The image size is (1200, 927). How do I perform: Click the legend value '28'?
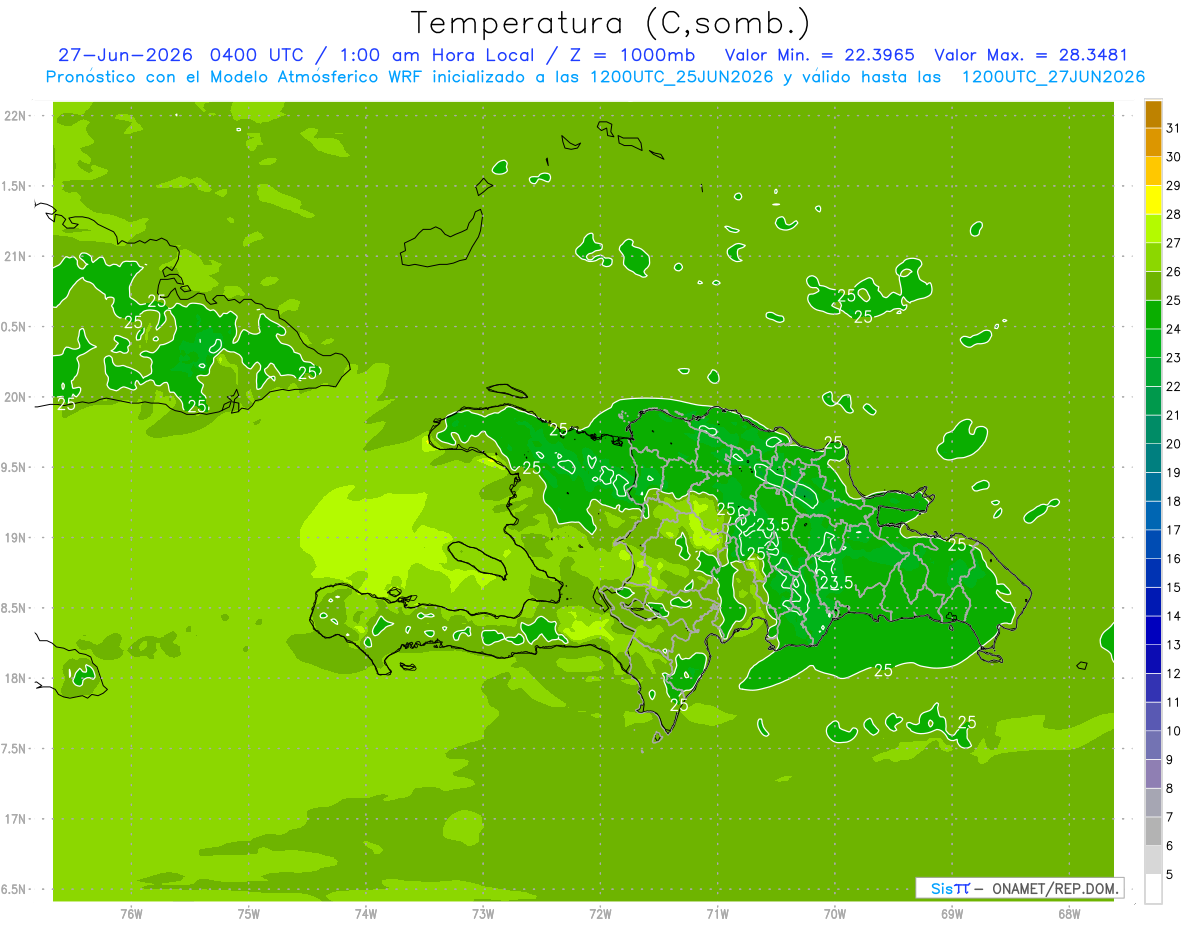1173,214
